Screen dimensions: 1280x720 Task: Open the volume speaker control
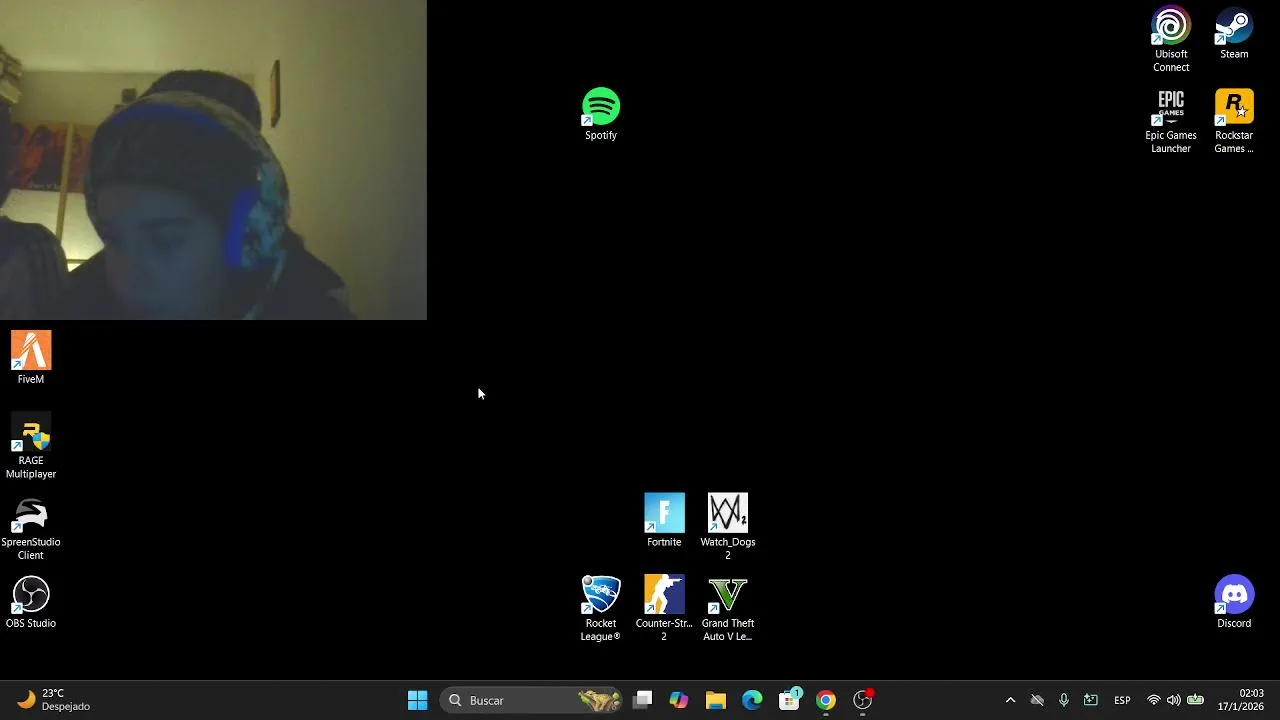click(1174, 700)
